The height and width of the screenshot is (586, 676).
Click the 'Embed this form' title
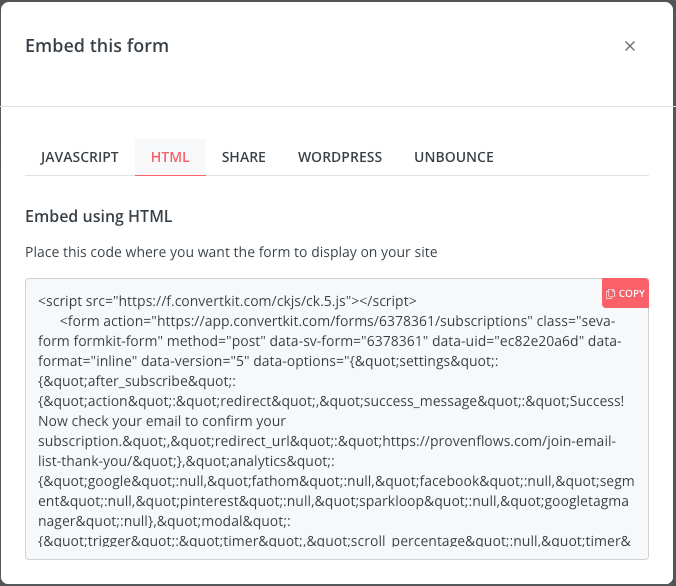click(x=97, y=46)
